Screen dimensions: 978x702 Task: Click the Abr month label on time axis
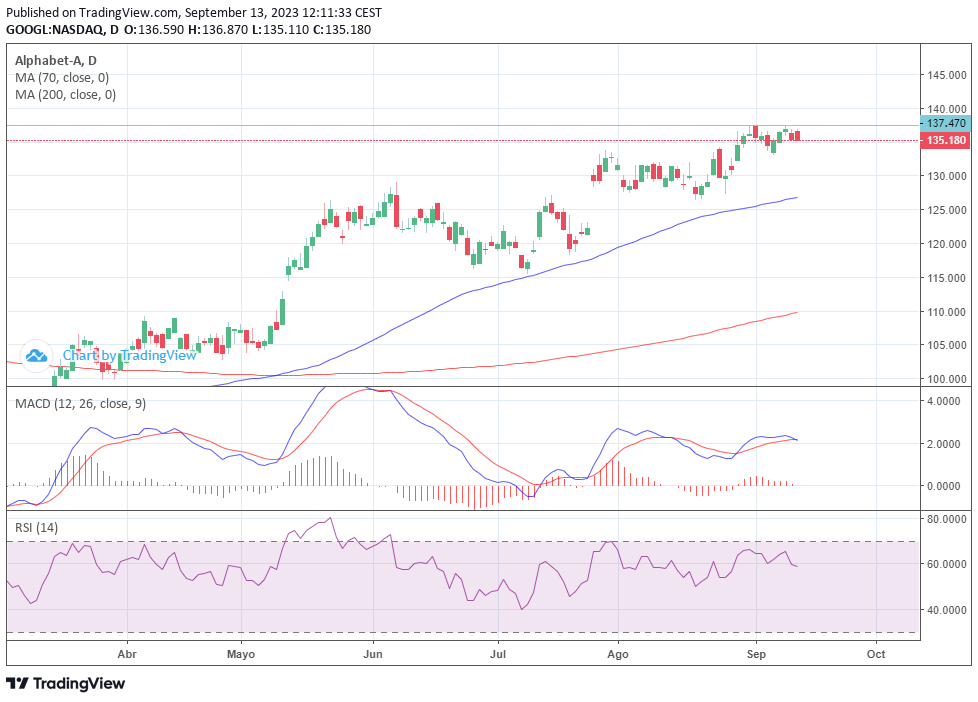coord(127,655)
